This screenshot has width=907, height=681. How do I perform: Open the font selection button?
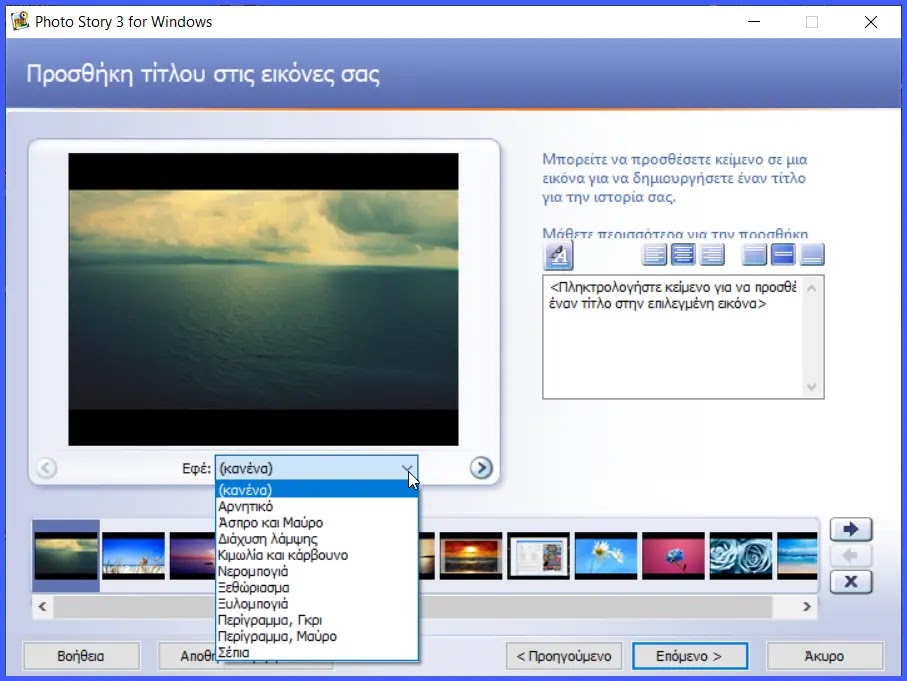(x=558, y=255)
